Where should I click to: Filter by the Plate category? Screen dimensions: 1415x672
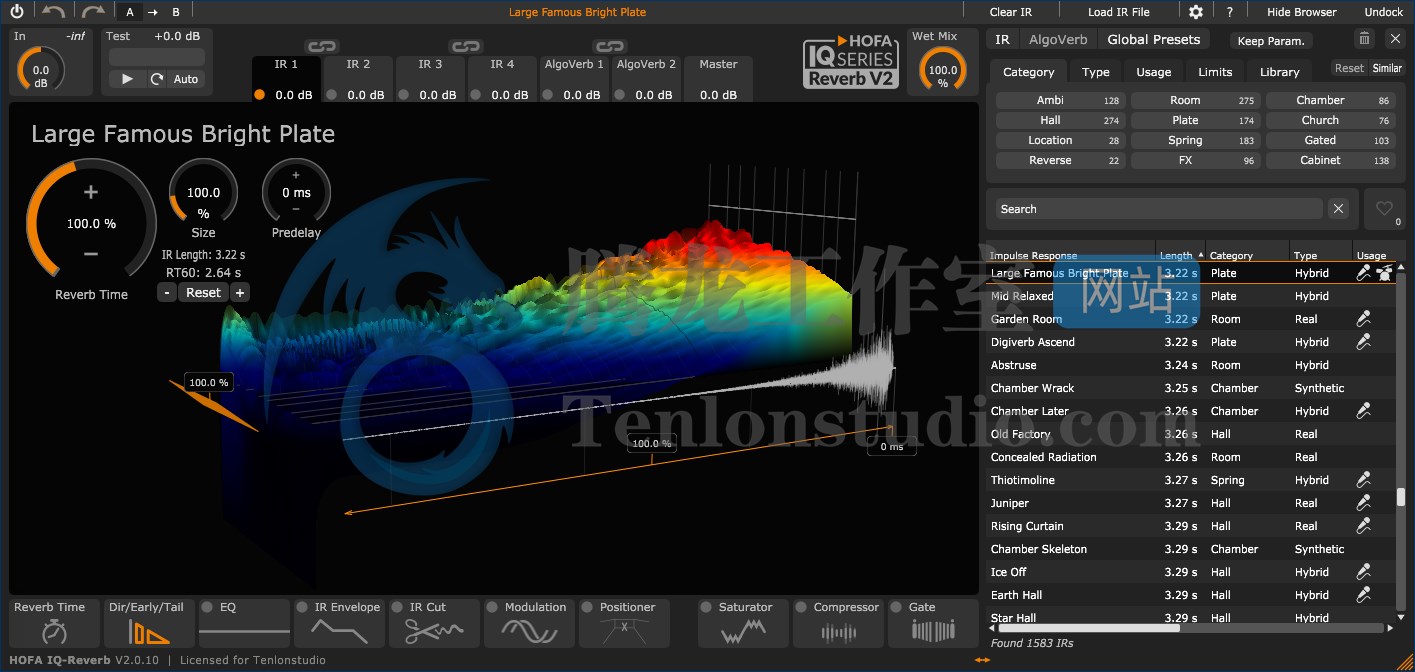click(x=1195, y=120)
